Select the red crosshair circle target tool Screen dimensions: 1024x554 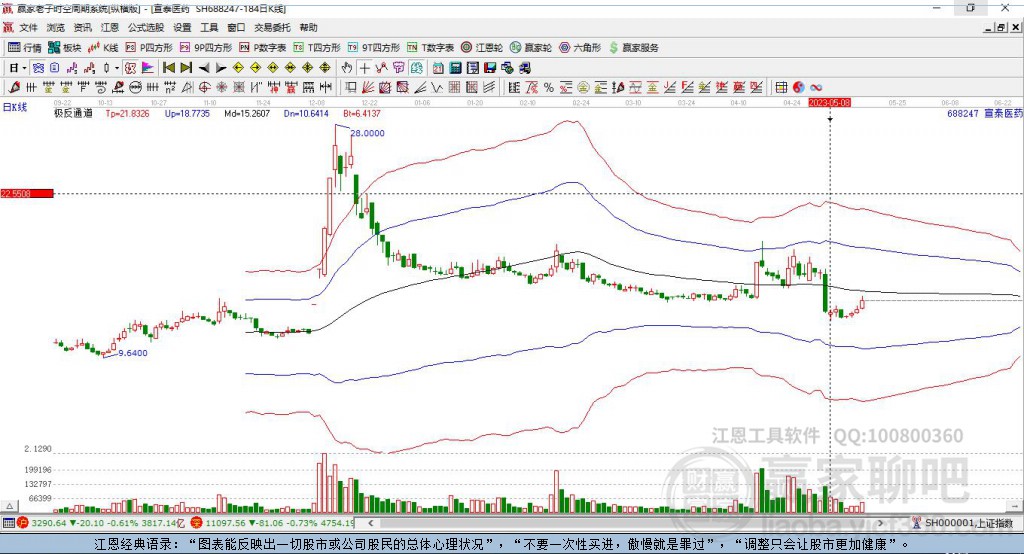pos(204,88)
